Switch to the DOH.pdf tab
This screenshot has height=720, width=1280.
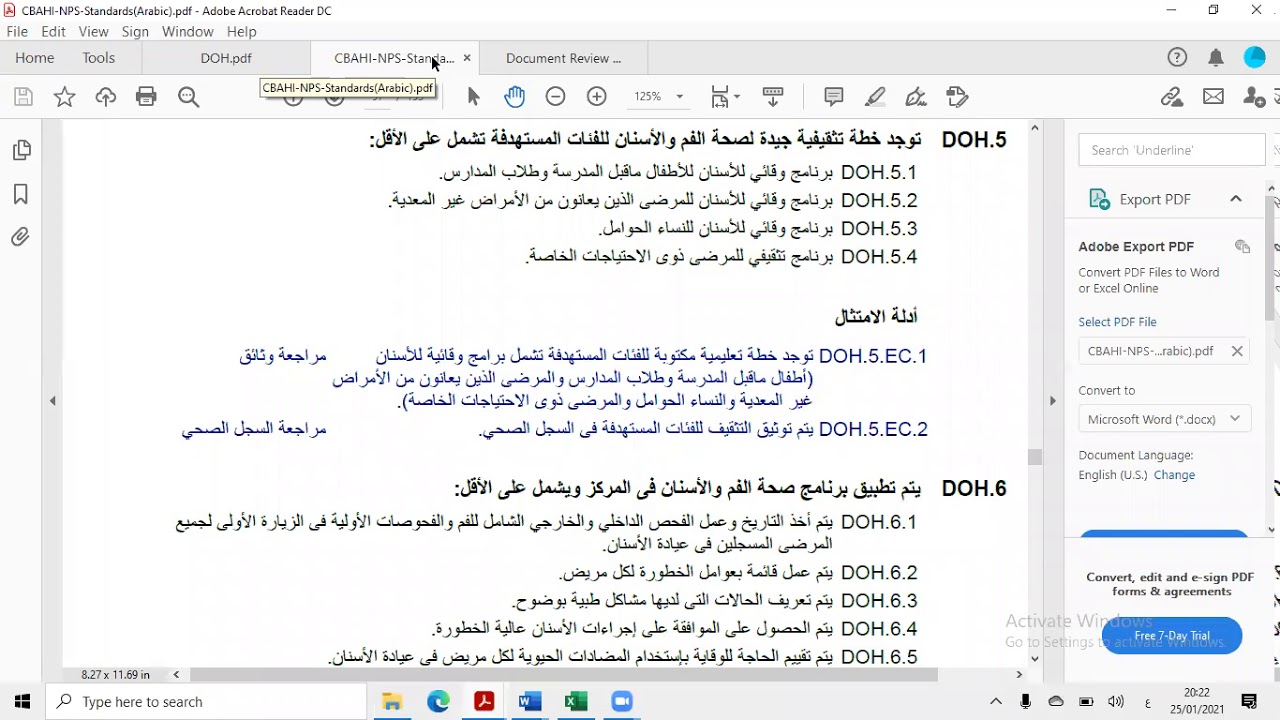coord(226,58)
